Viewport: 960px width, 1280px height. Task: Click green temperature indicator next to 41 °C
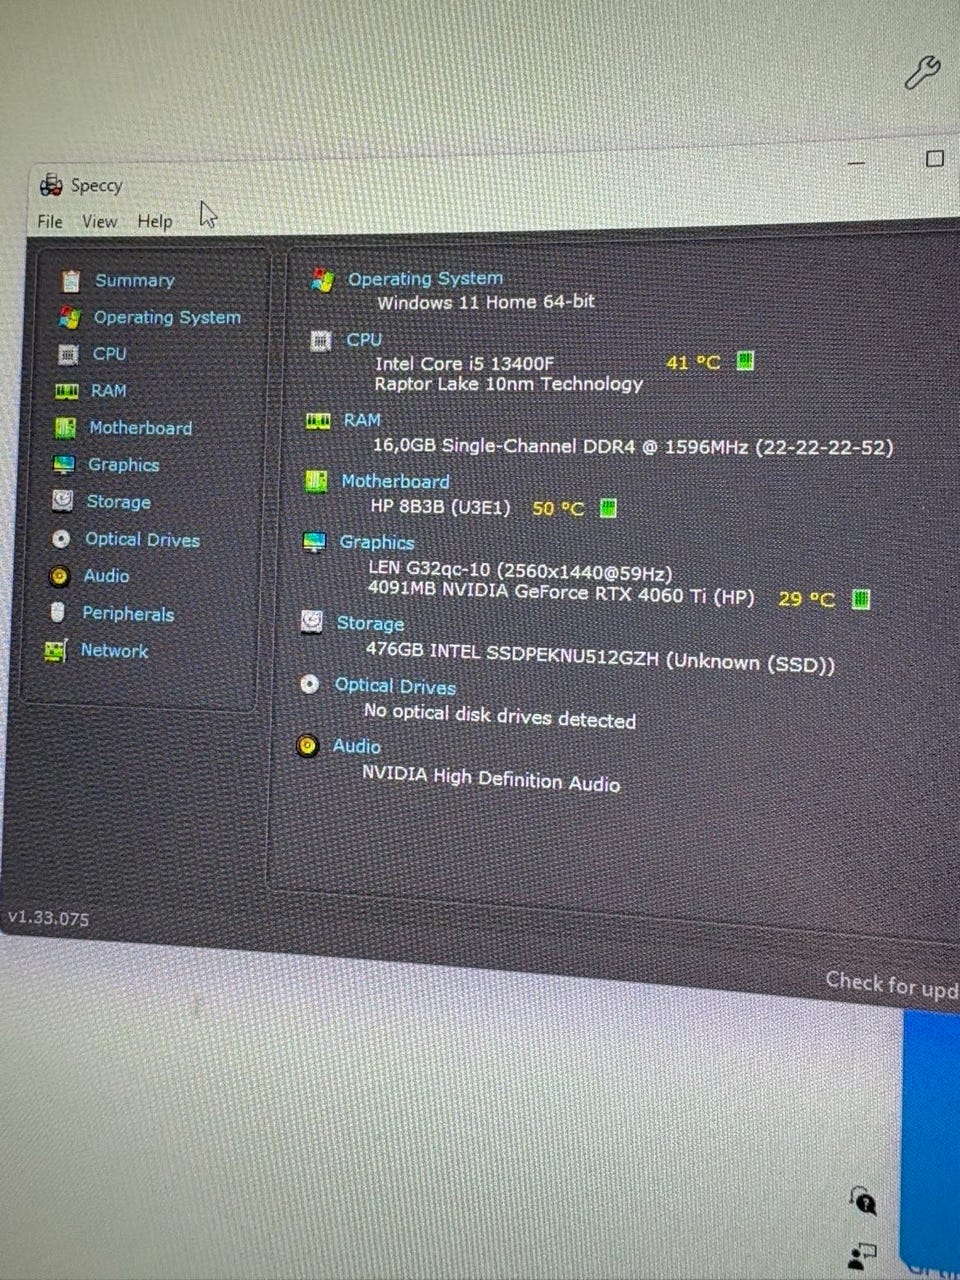(x=745, y=360)
